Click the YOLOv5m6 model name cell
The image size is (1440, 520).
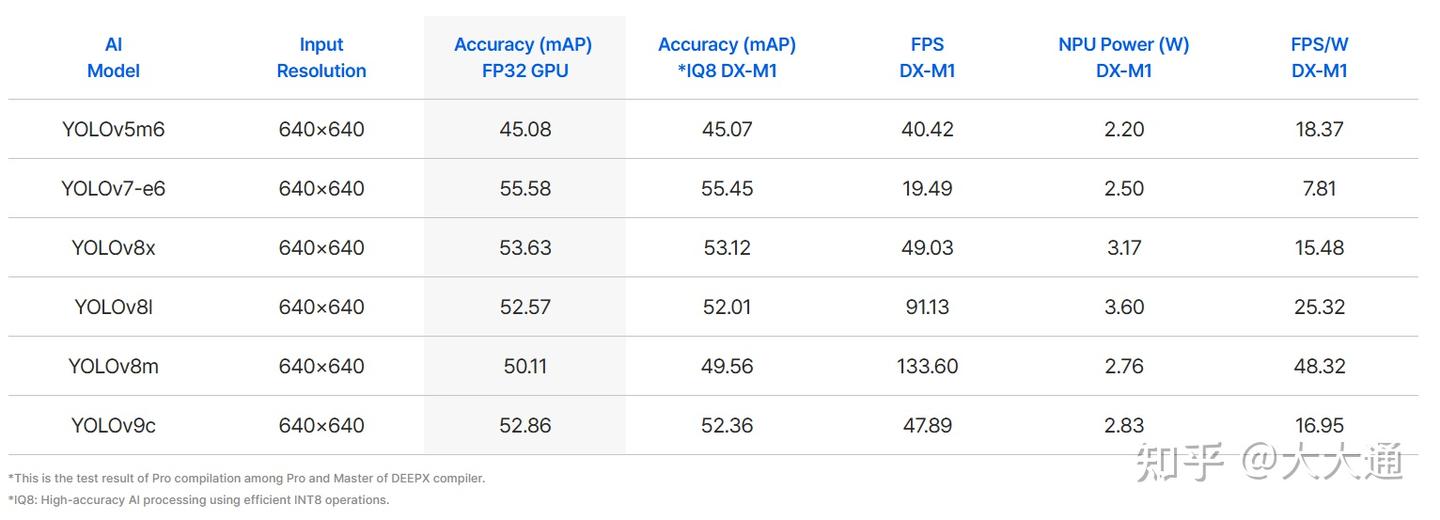(113, 129)
